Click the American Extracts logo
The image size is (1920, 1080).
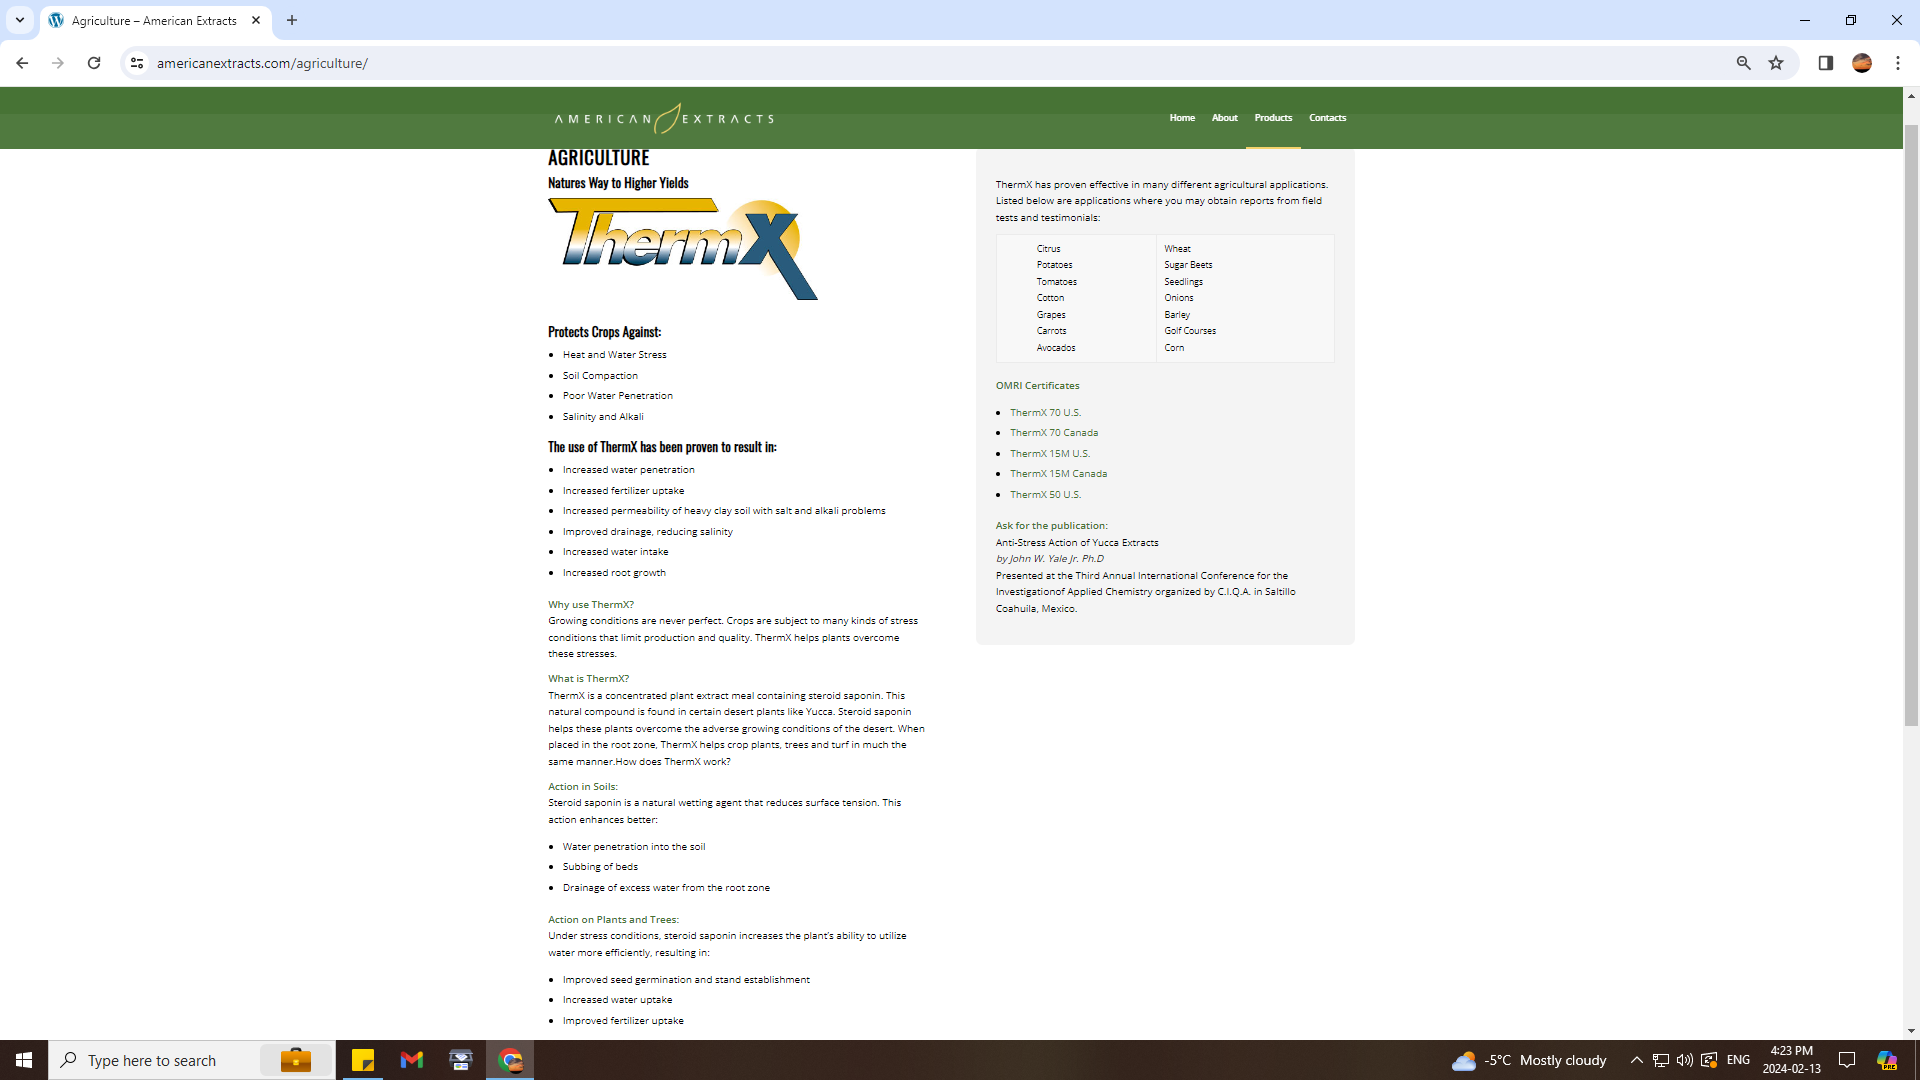click(x=664, y=118)
